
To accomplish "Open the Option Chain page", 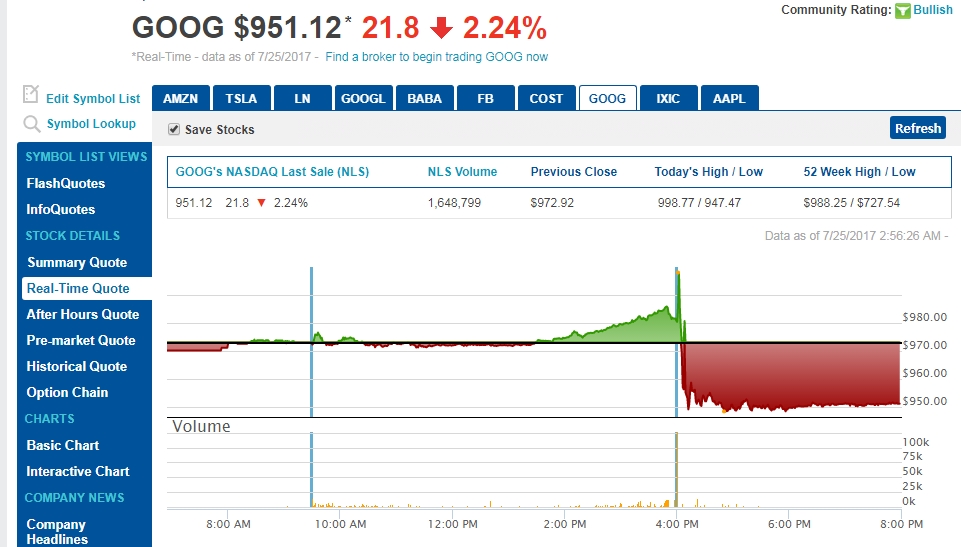I will pos(67,392).
